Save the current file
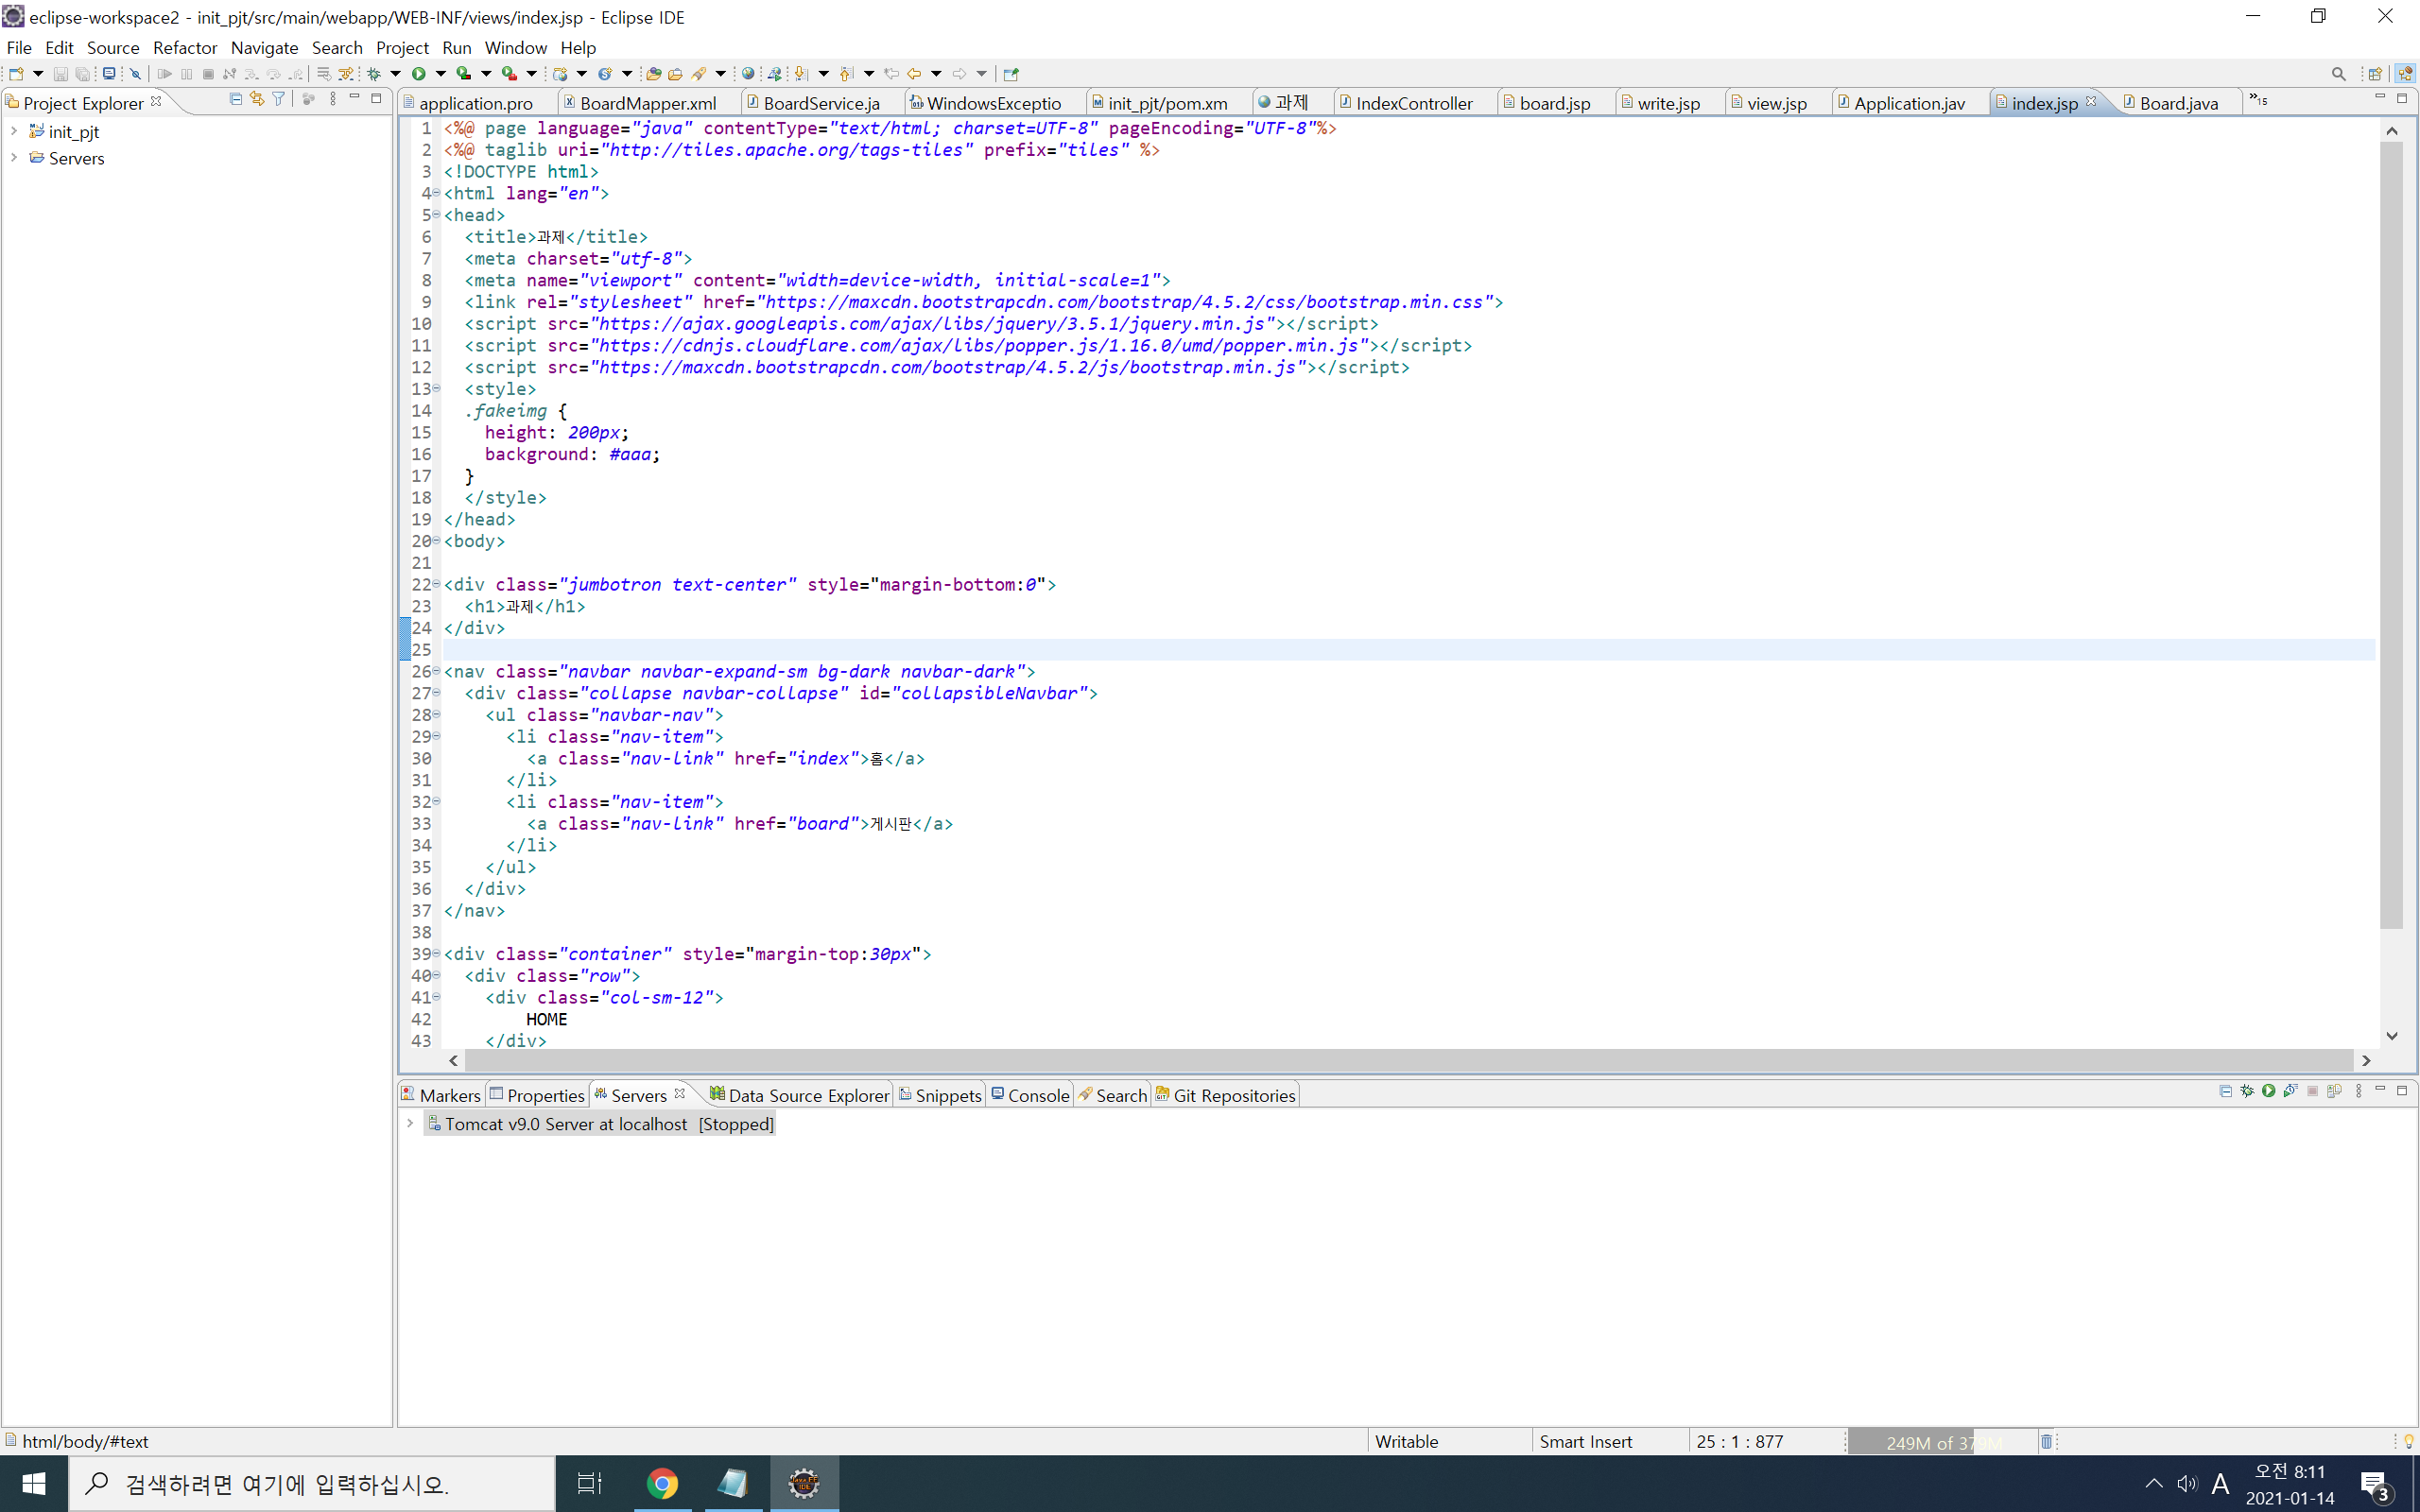Image resolution: width=2420 pixels, height=1512 pixels. point(61,73)
